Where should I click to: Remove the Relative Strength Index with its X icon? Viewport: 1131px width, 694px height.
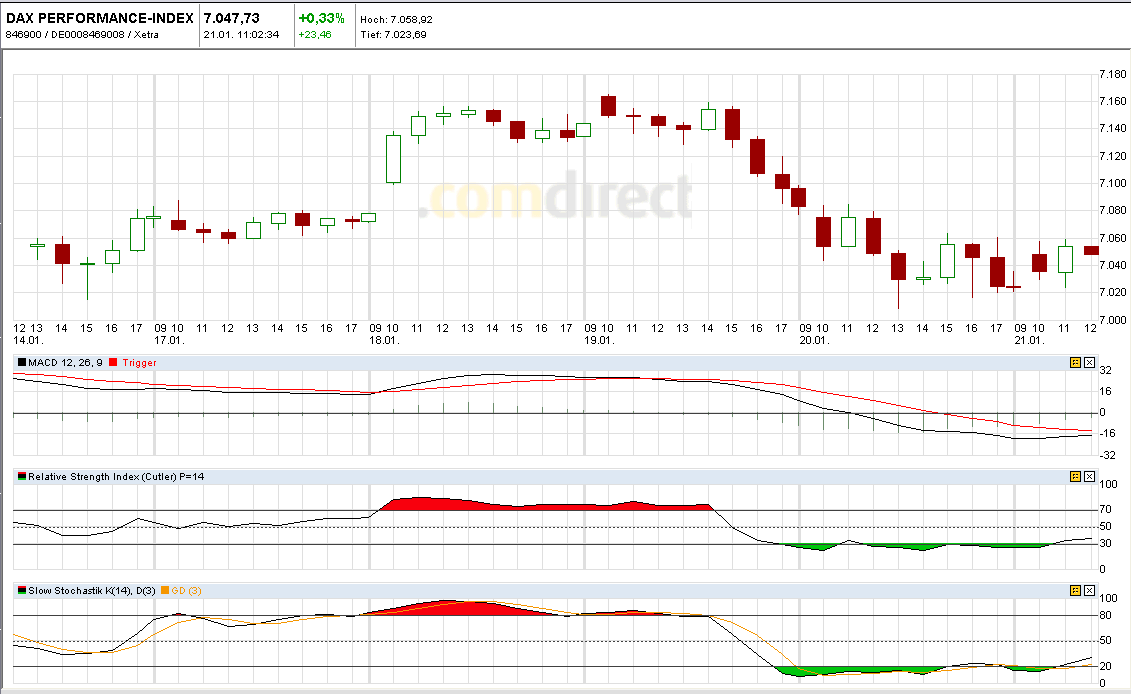coord(1090,476)
